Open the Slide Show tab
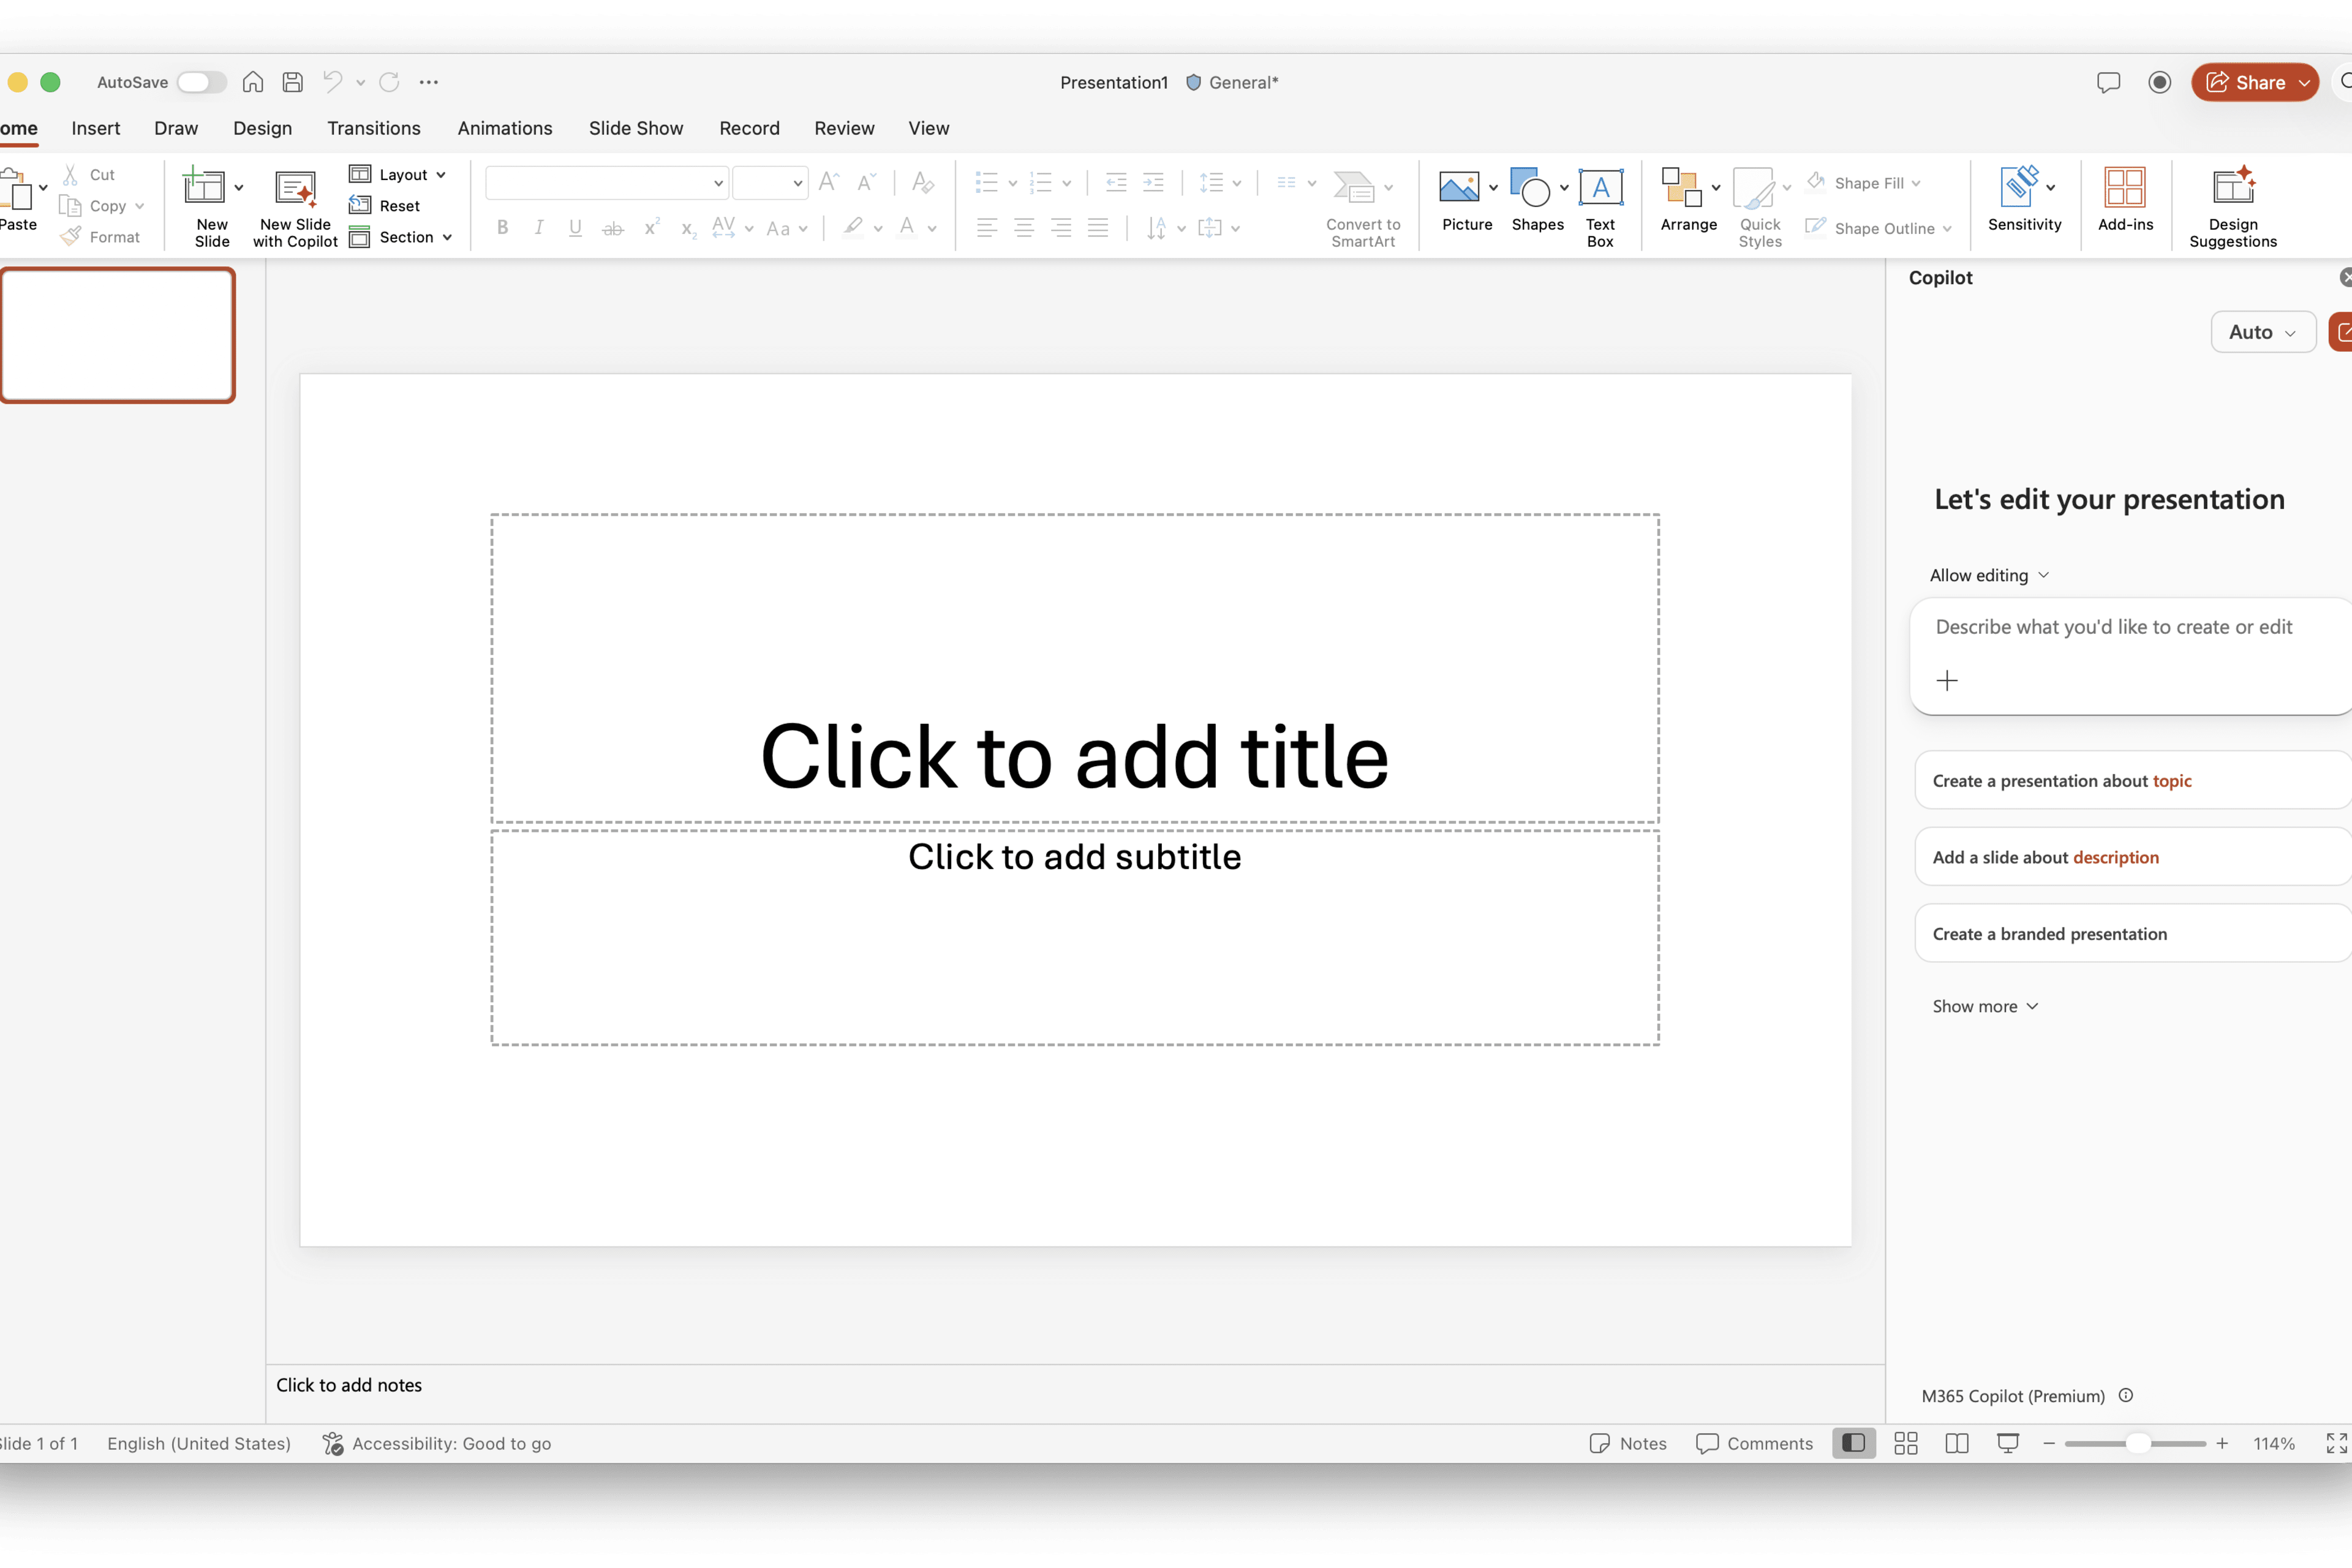 click(x=636, y=128)
